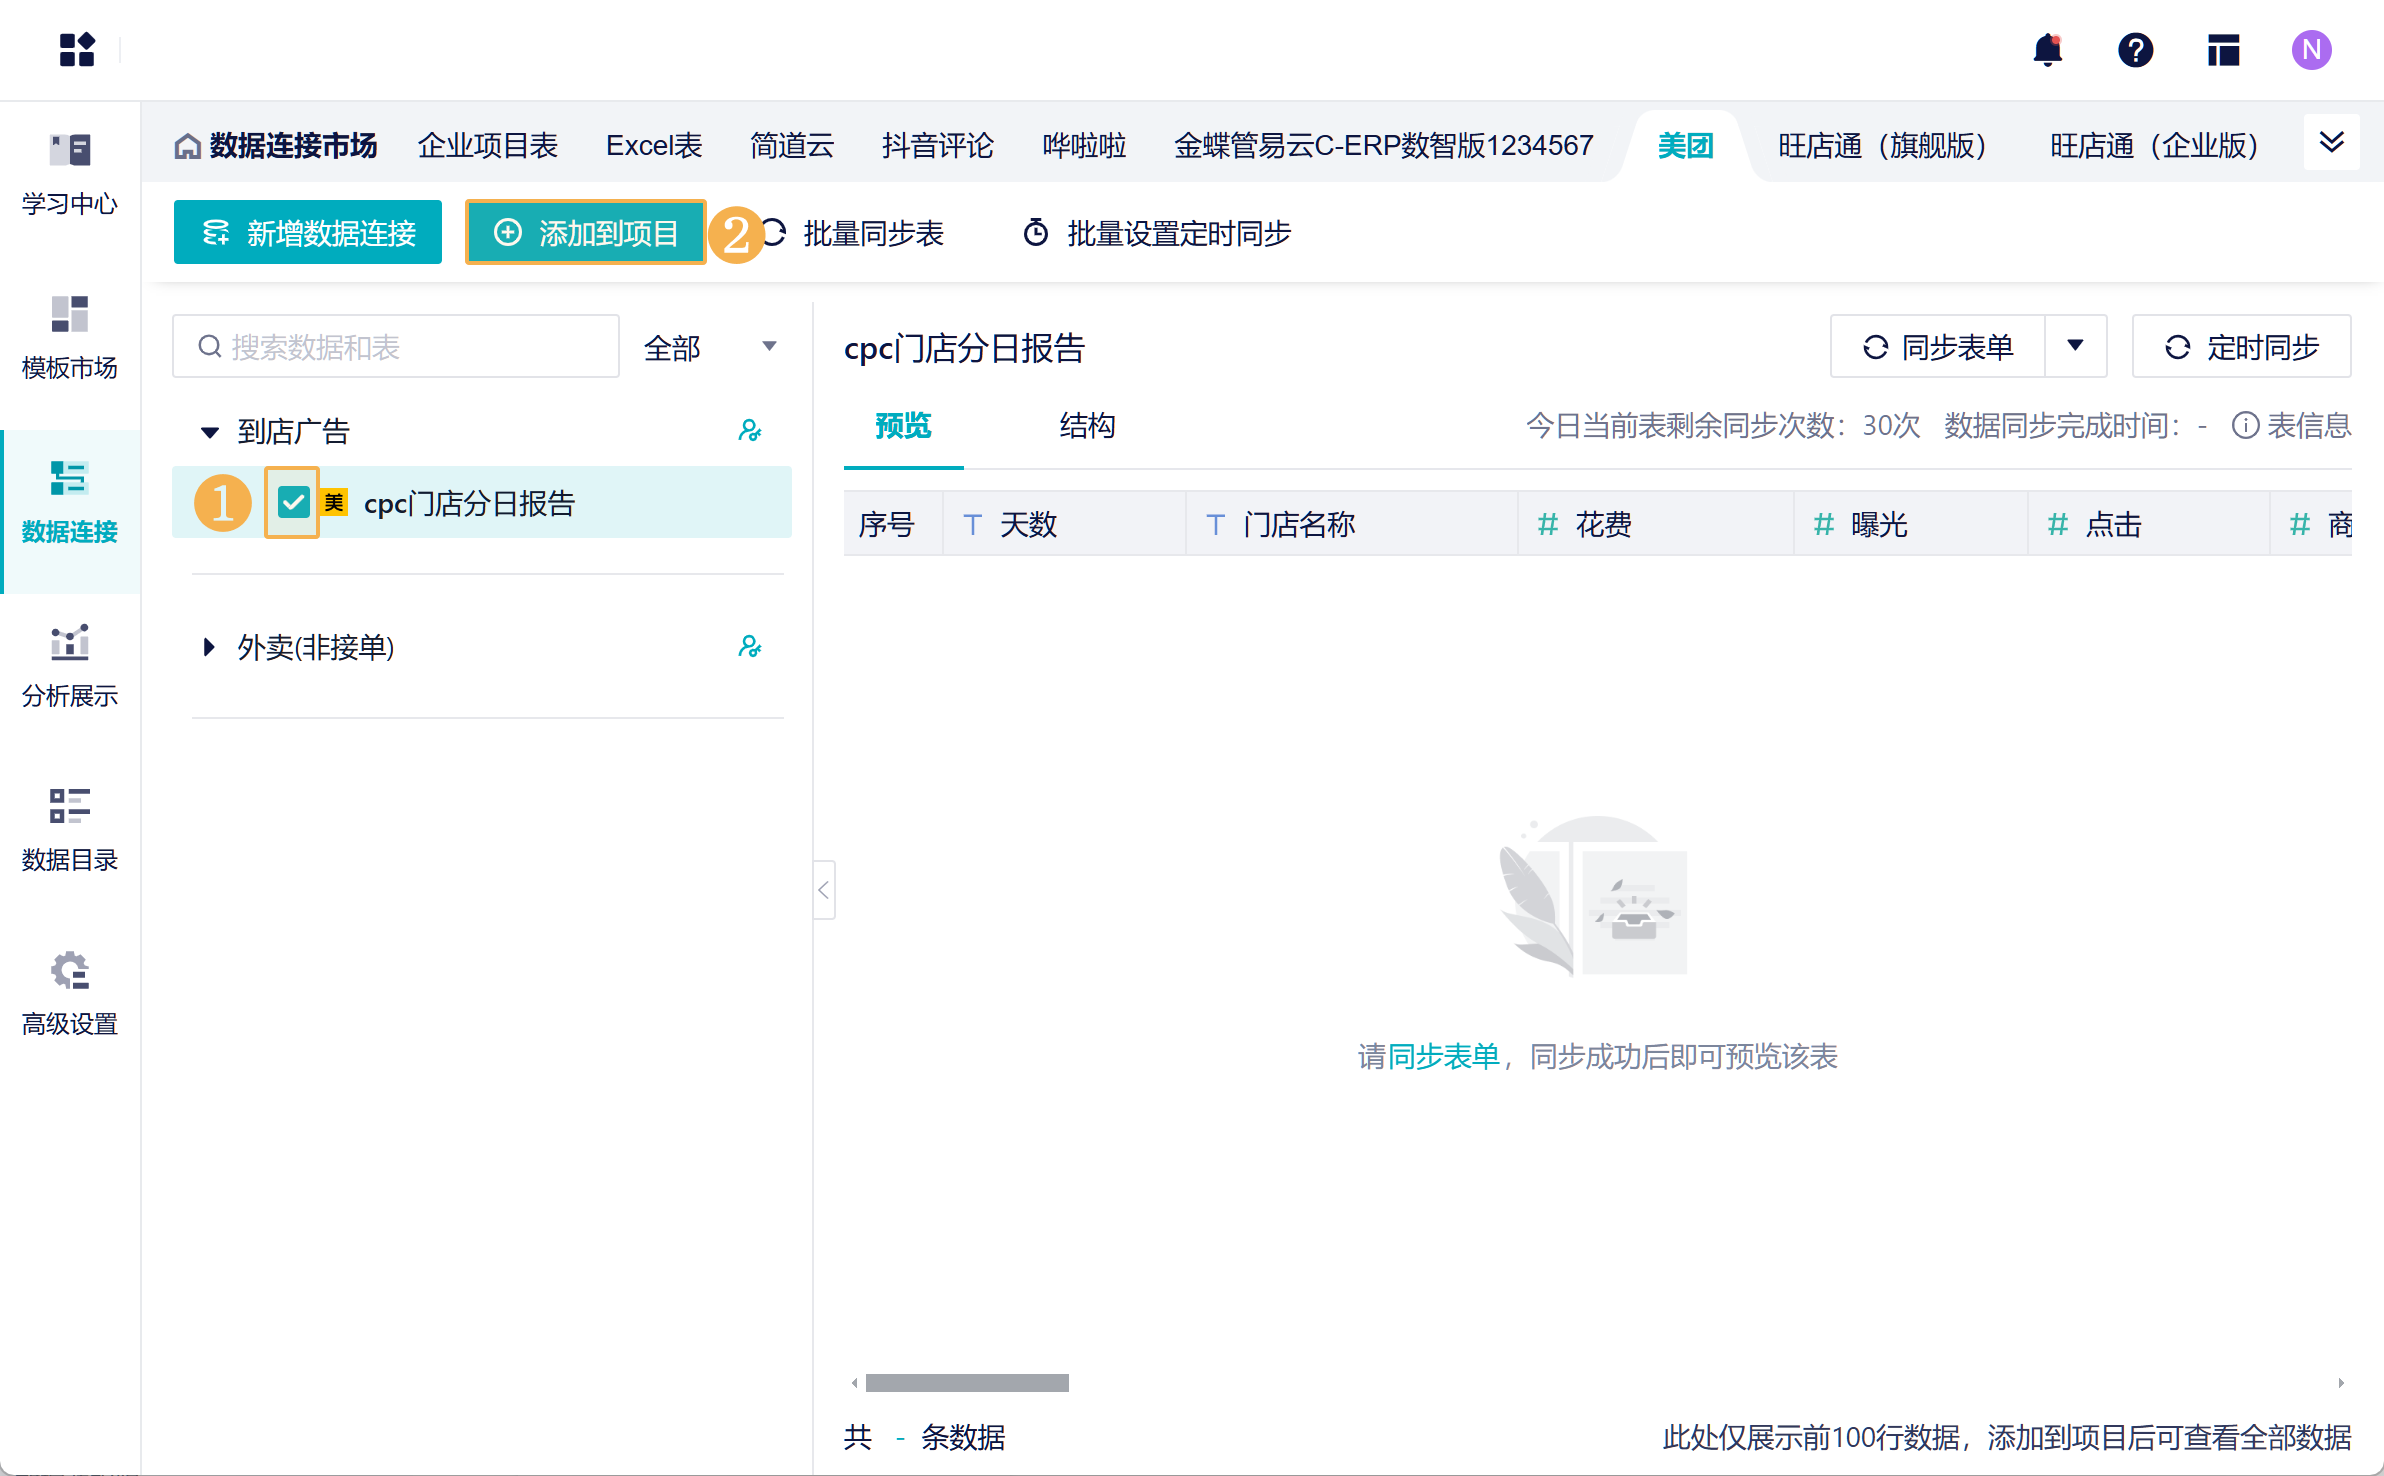Click the 花费 column header text
The width and height of the screenshot is (2384, 1476).
[x=1604, y=524]
